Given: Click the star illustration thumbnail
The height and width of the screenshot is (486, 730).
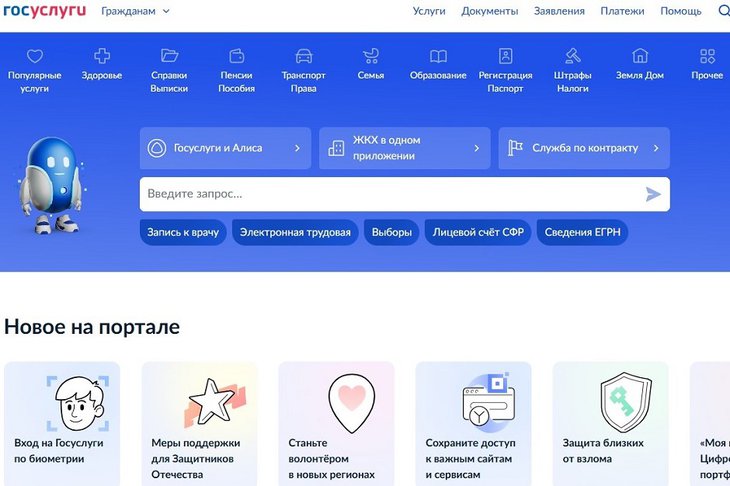Looking at the screenshot, I should point(215,403).
